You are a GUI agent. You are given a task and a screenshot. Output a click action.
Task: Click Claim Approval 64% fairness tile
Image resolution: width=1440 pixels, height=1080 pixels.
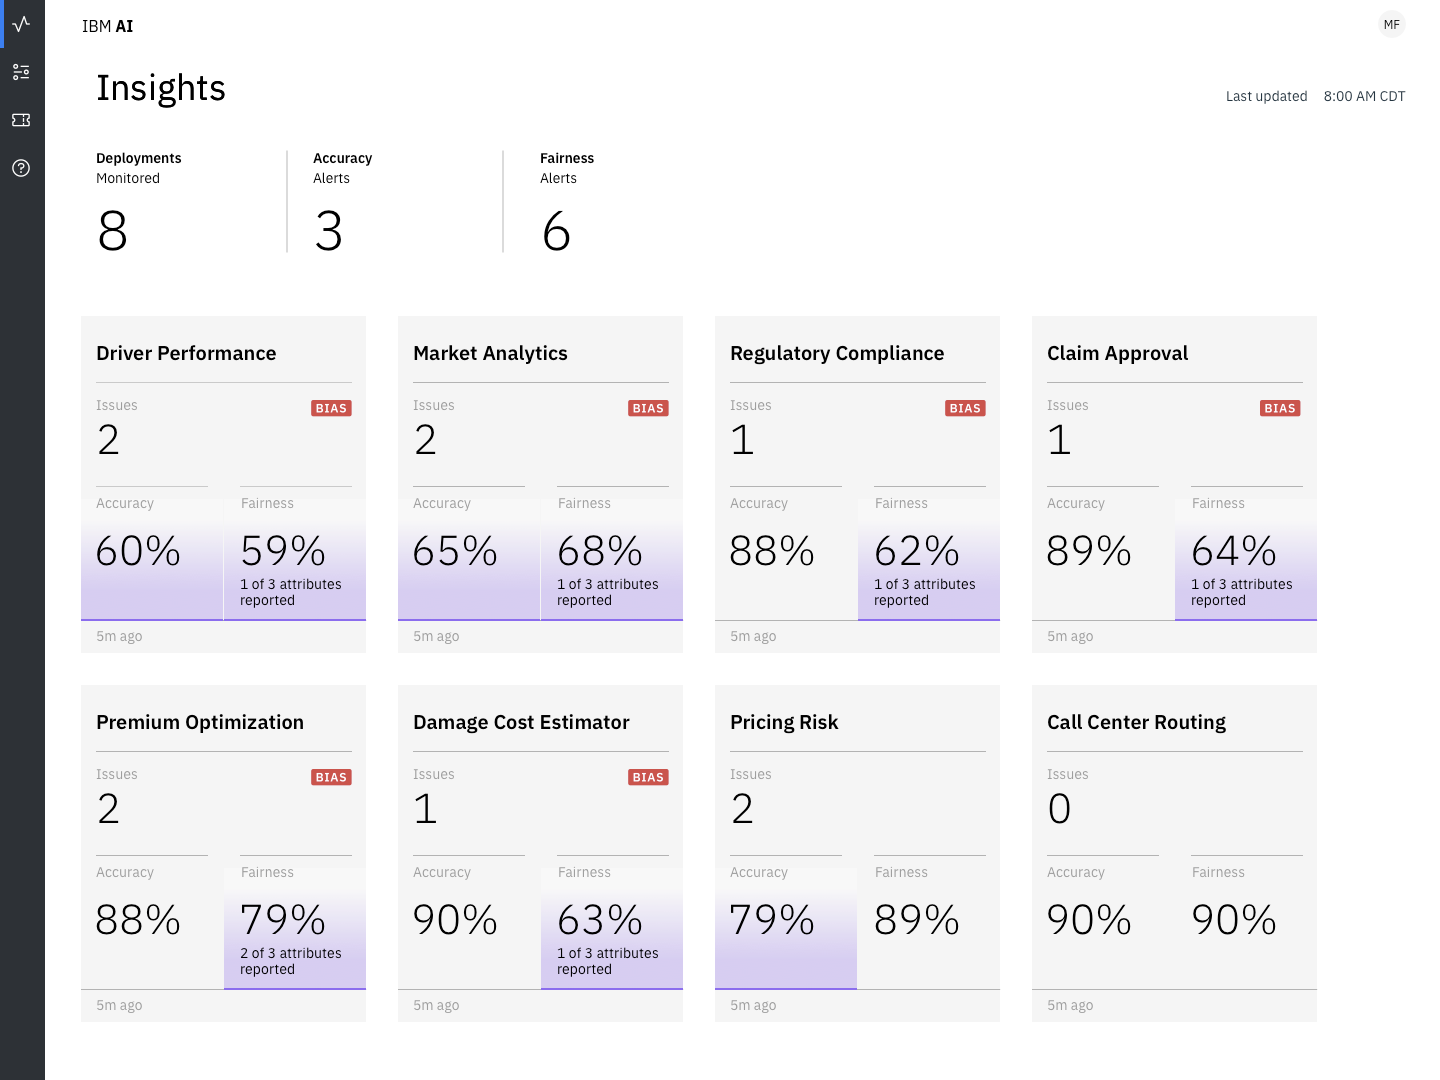pyautogui.click(x=1246, y=558)
